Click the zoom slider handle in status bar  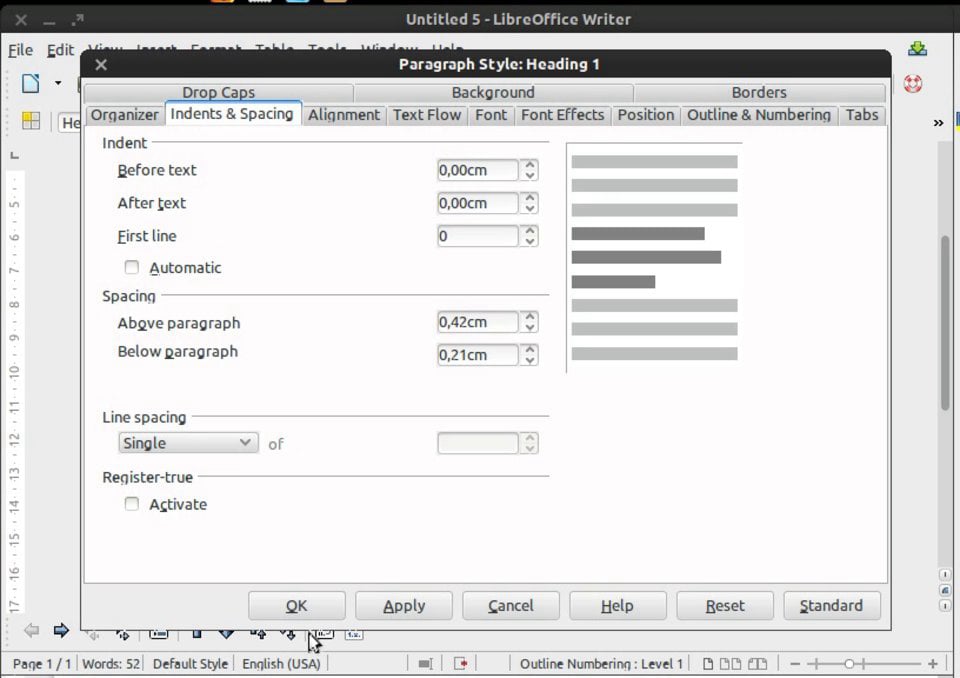point(849,663)
